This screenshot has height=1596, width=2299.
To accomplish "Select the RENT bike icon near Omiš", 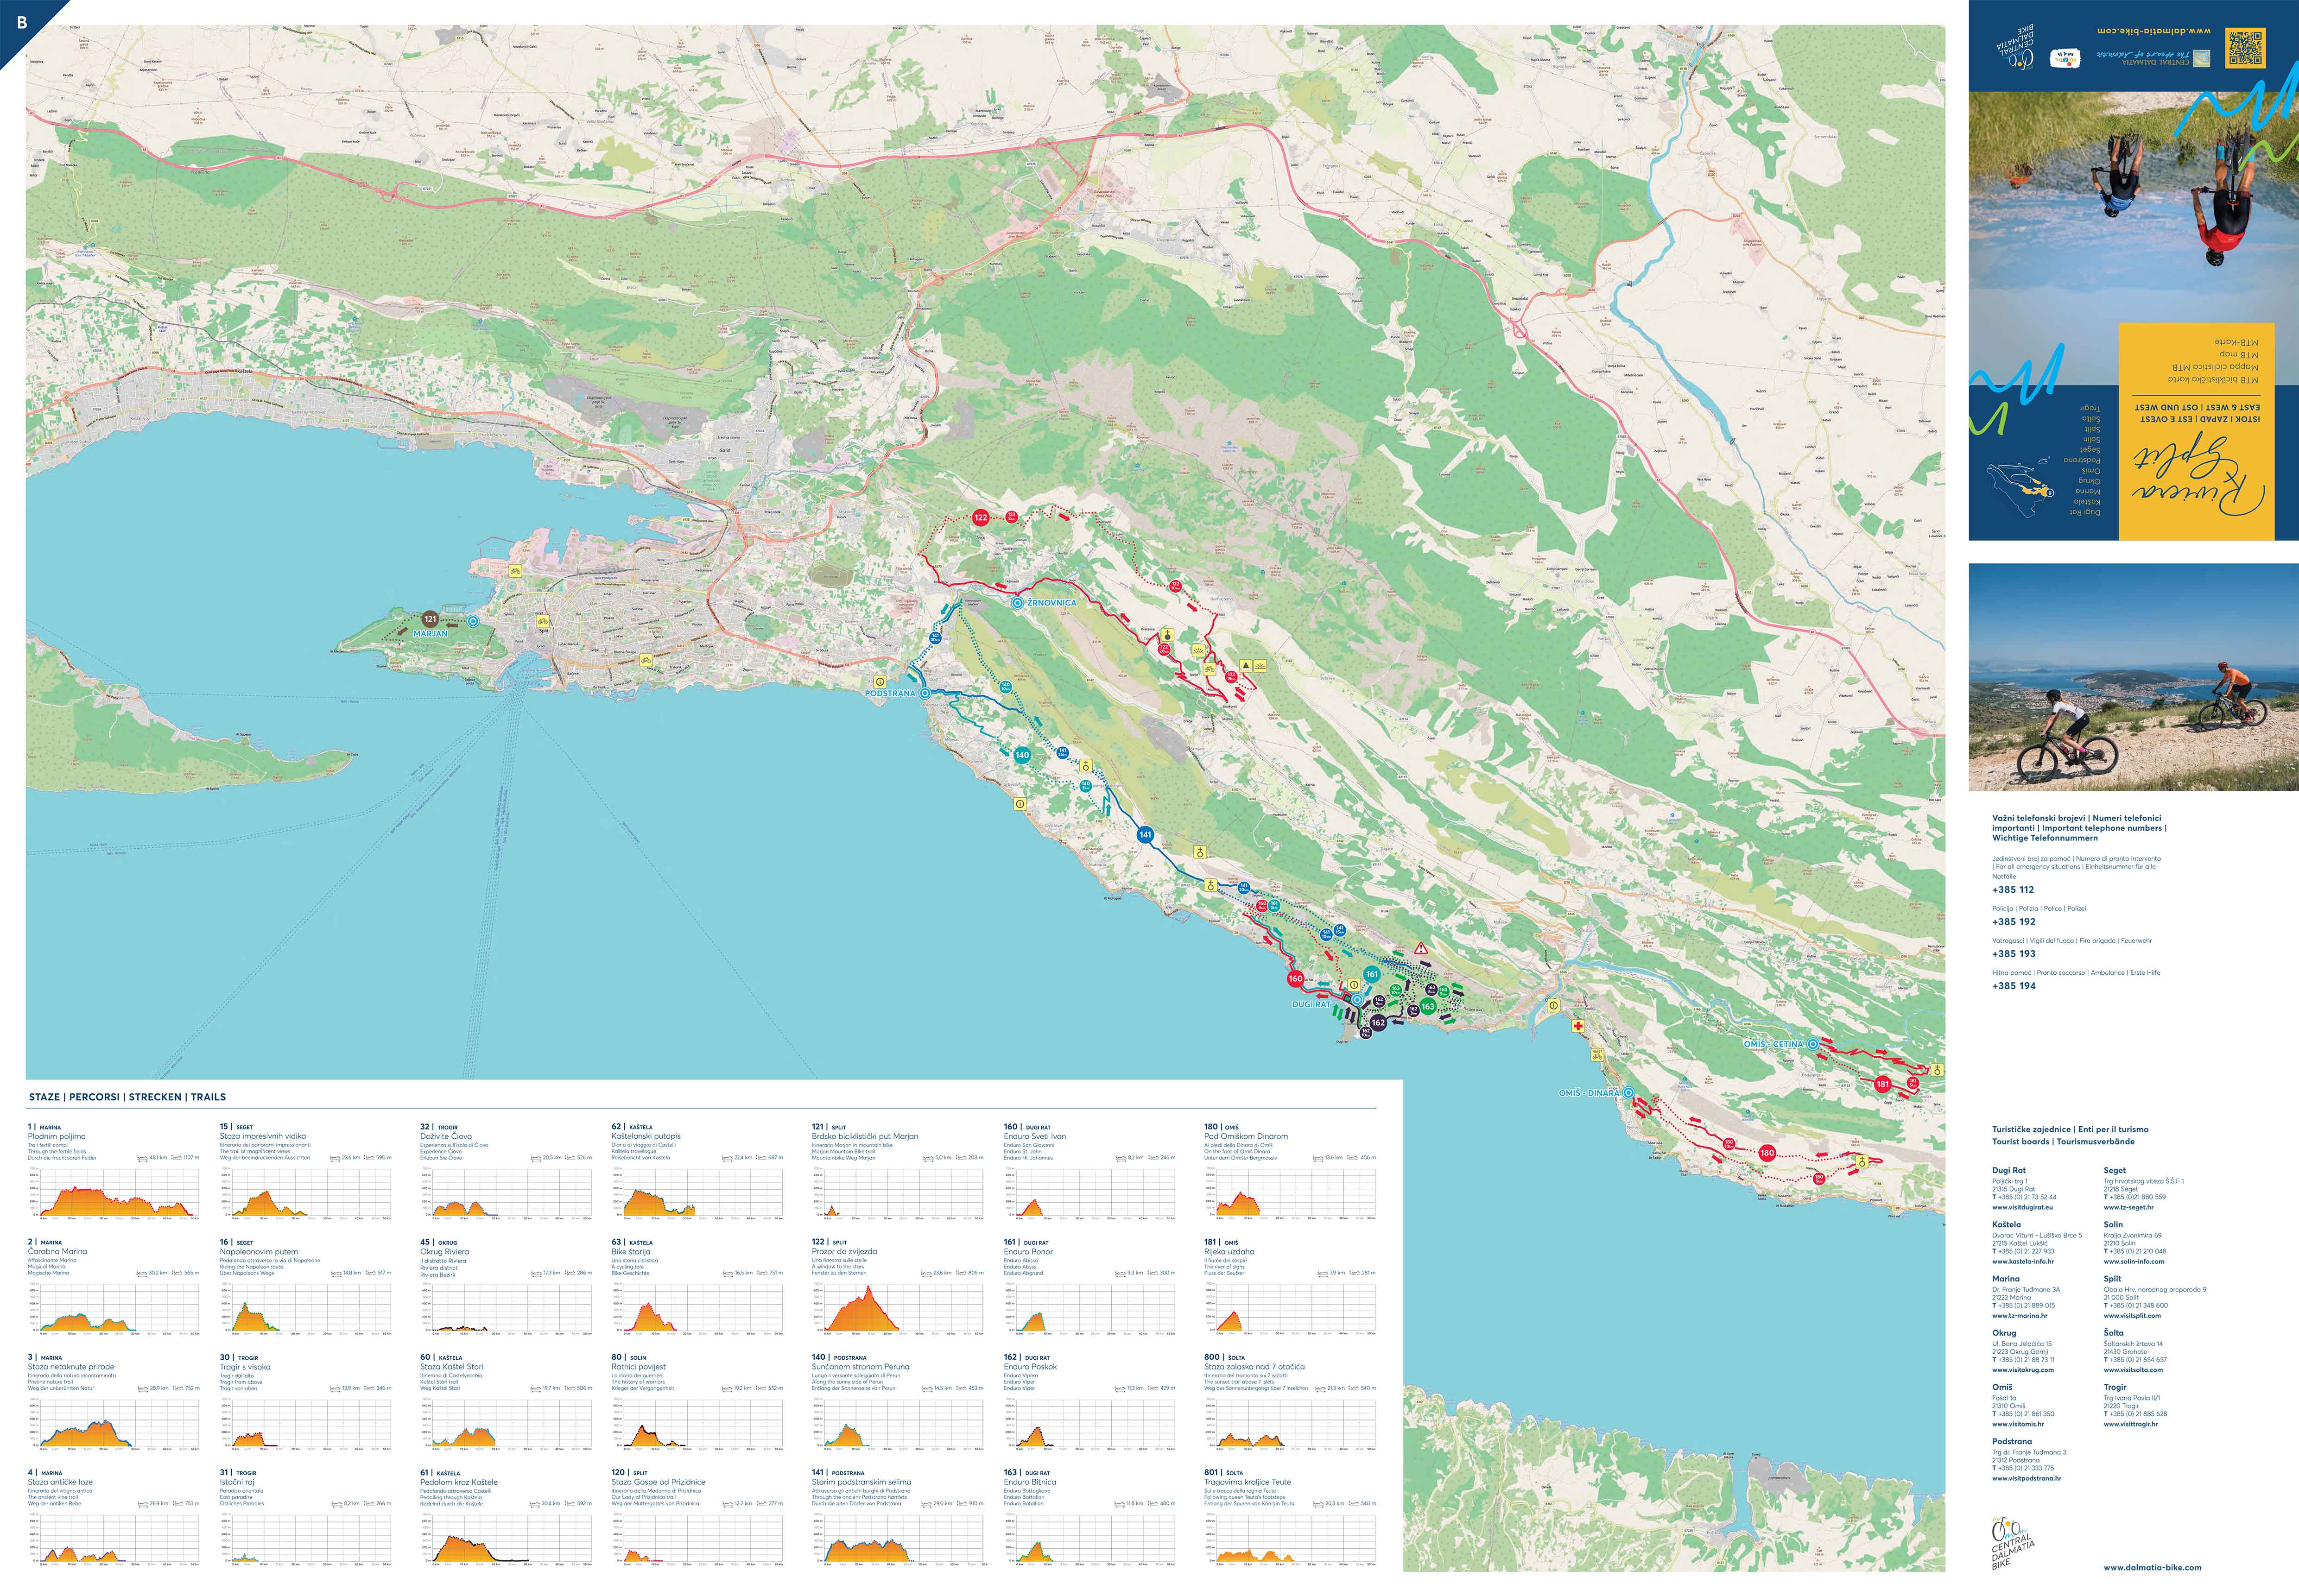I will click(x=1597, y=1055).
